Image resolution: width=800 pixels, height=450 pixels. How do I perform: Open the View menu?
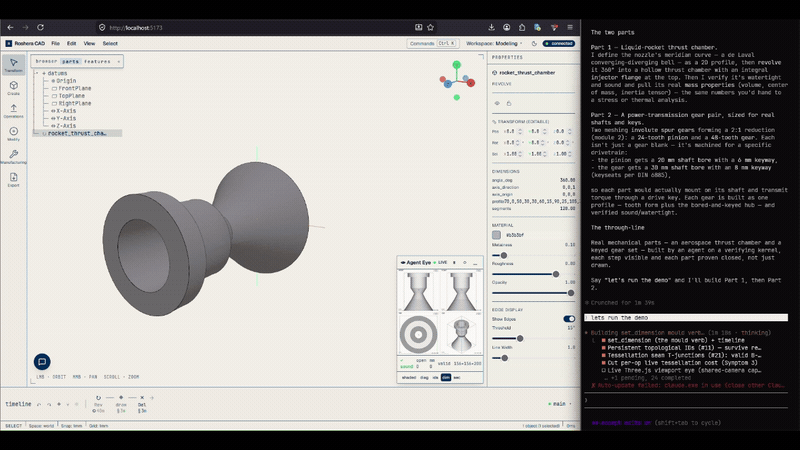click(x=89, y=43)
